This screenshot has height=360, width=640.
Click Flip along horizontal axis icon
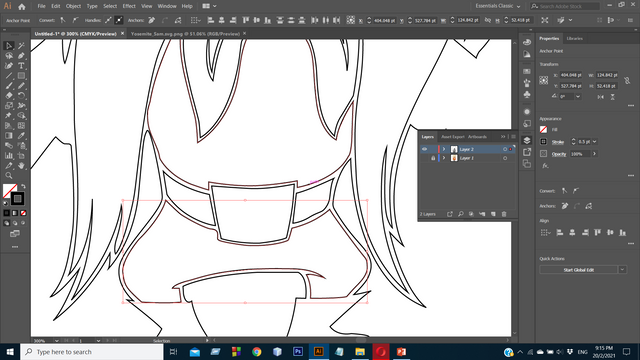click(x=600, y=97)
